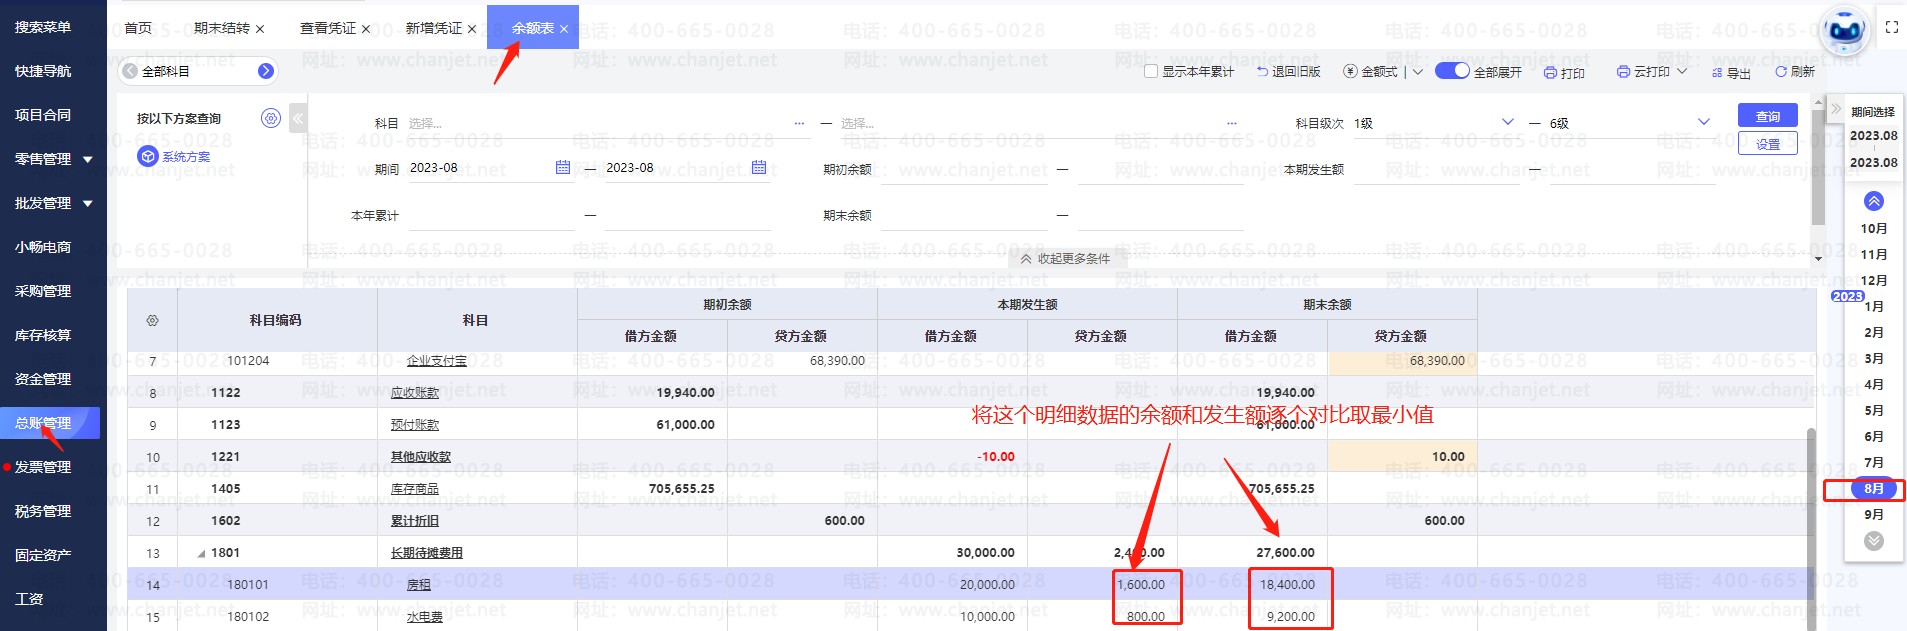Move to later months with the down arrow
The height and width of the screenshot is (631, 1907).
pyautogui.click(x=1874, y=541)
